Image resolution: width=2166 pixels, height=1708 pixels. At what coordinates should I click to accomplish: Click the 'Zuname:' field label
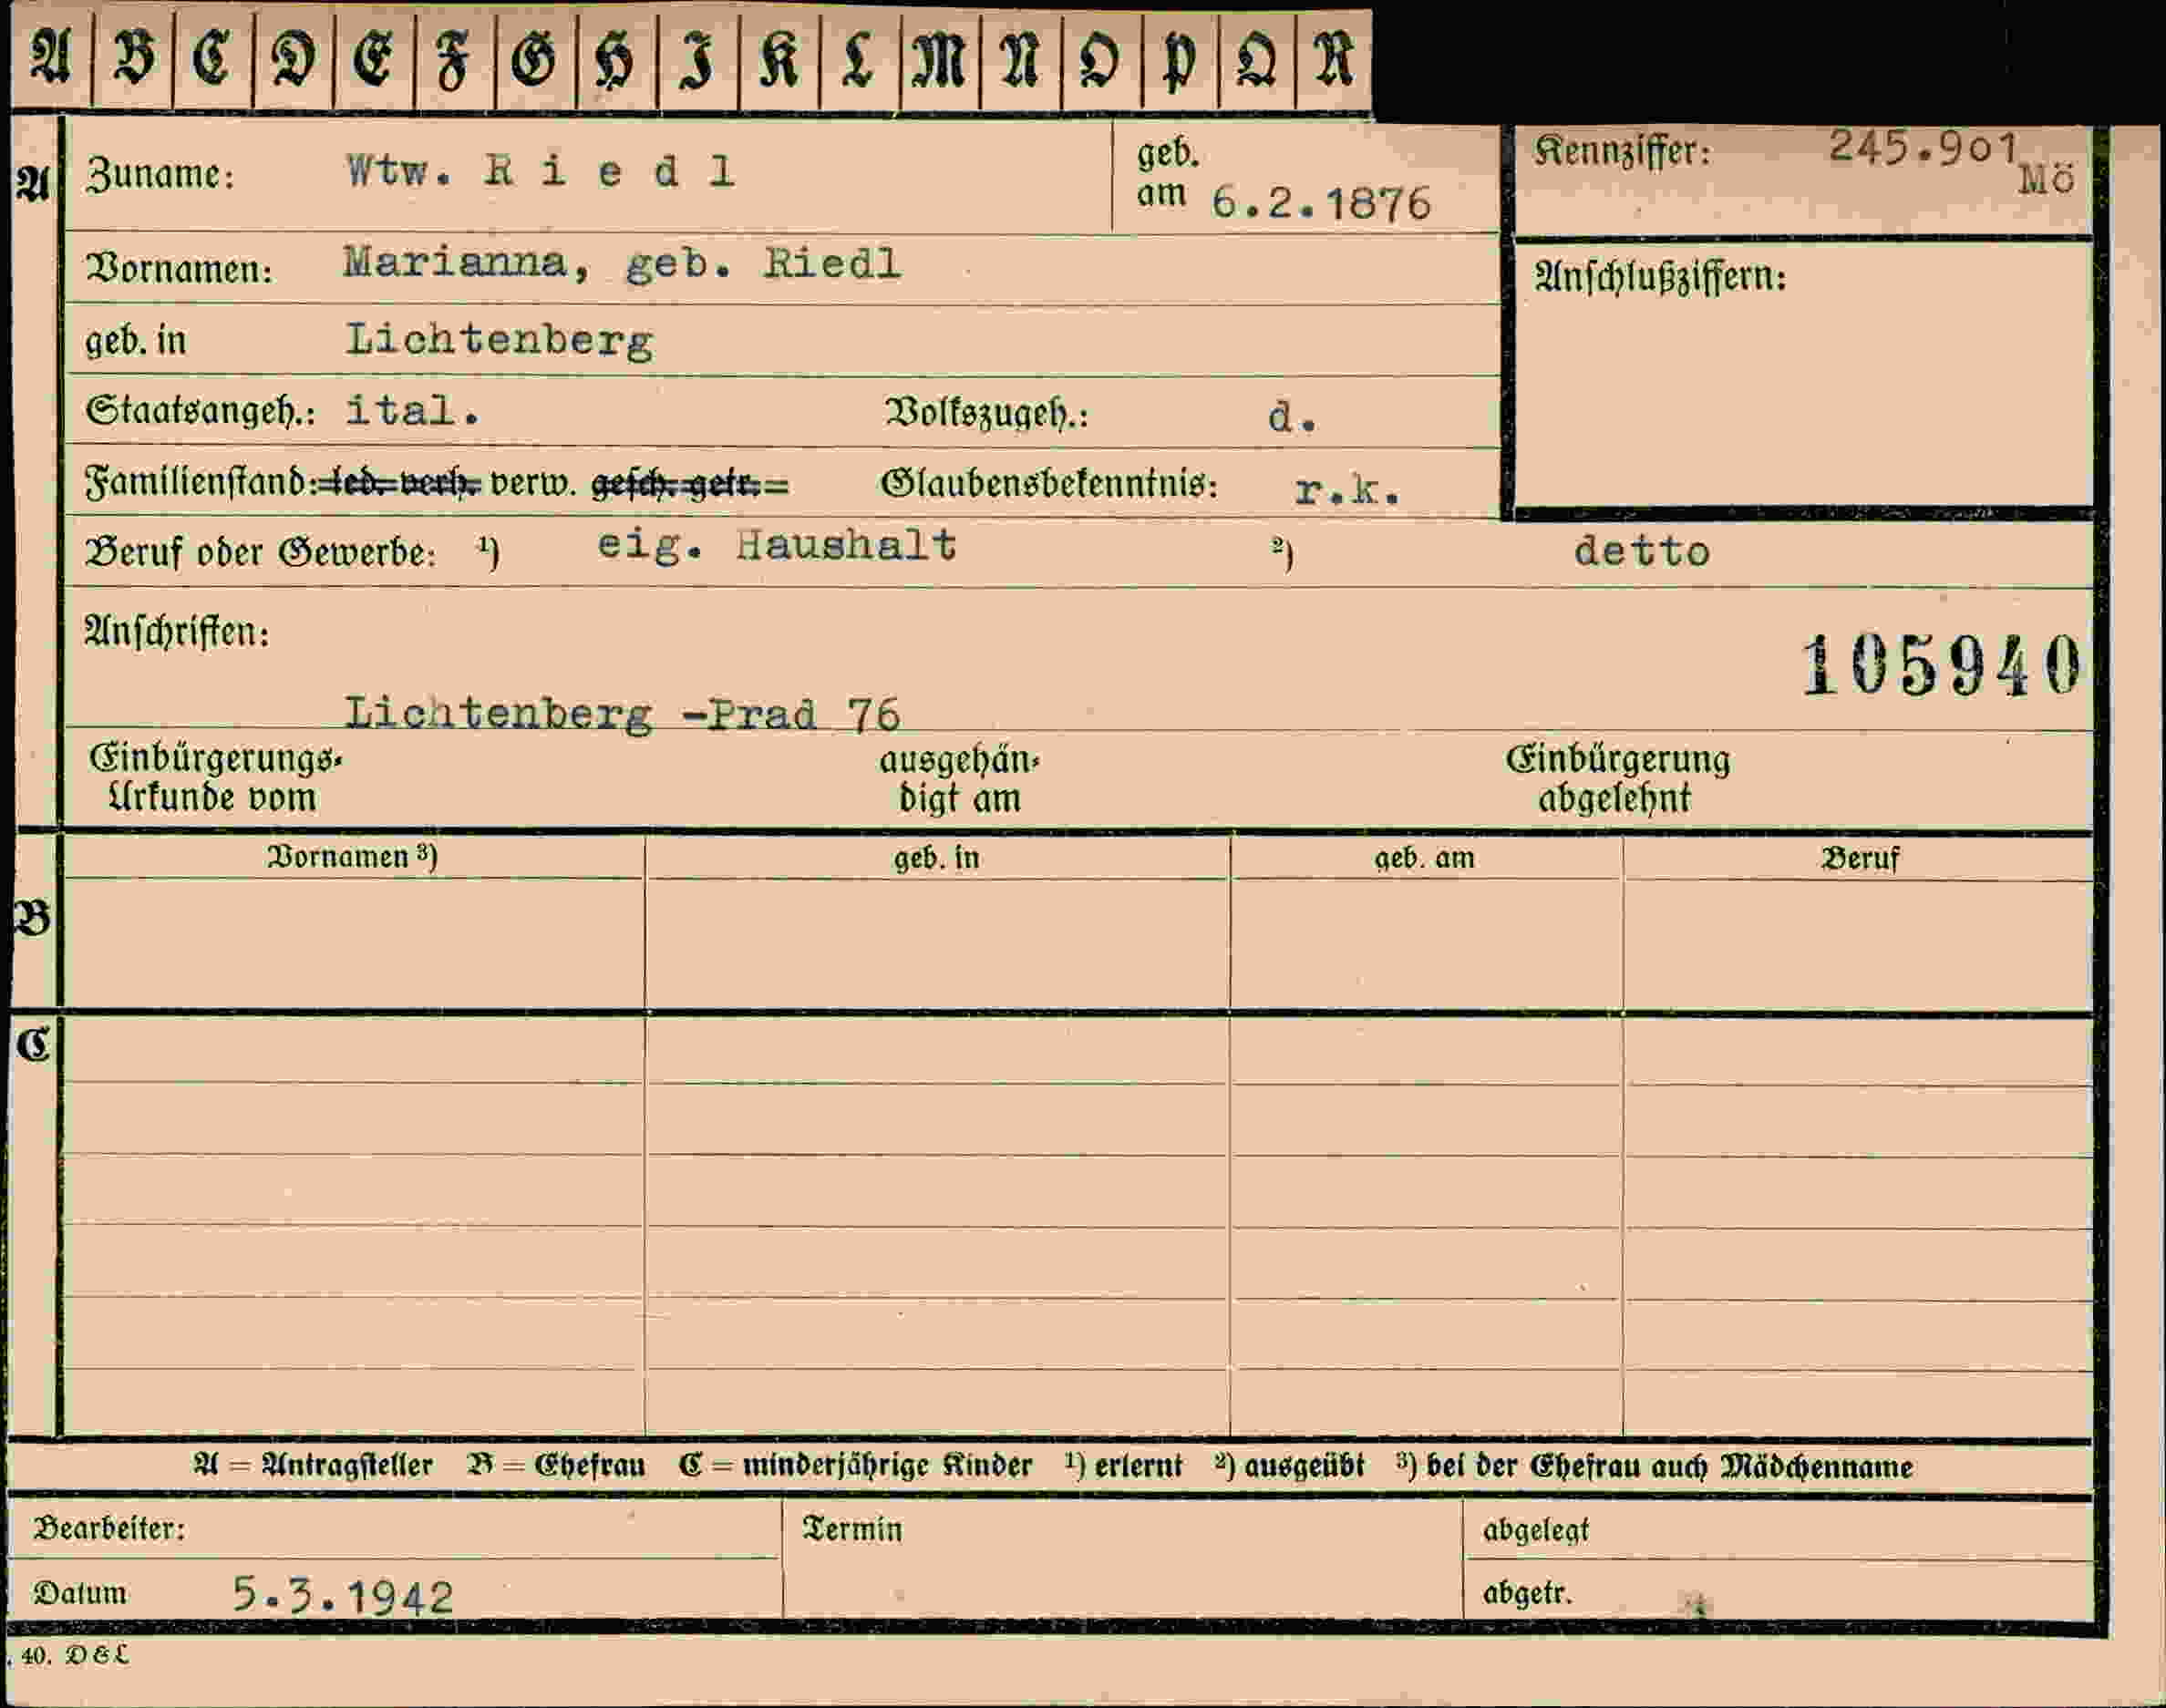coord(160,175)
